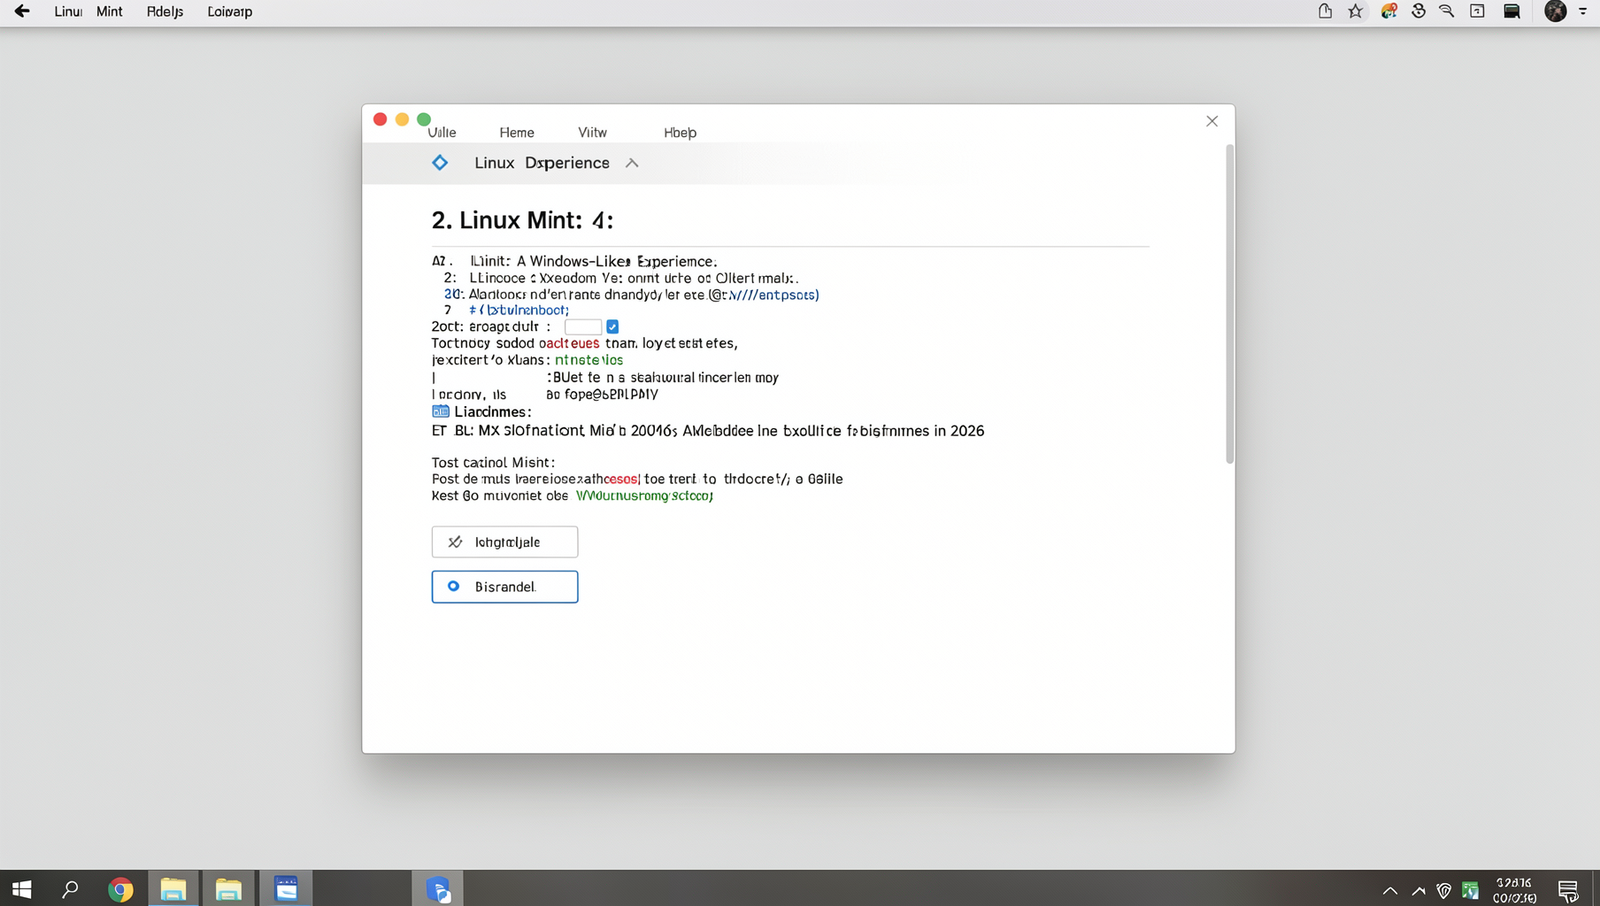Screen dimensions: 1600x906
Task: Open the Heme menu
Action: 517,132
